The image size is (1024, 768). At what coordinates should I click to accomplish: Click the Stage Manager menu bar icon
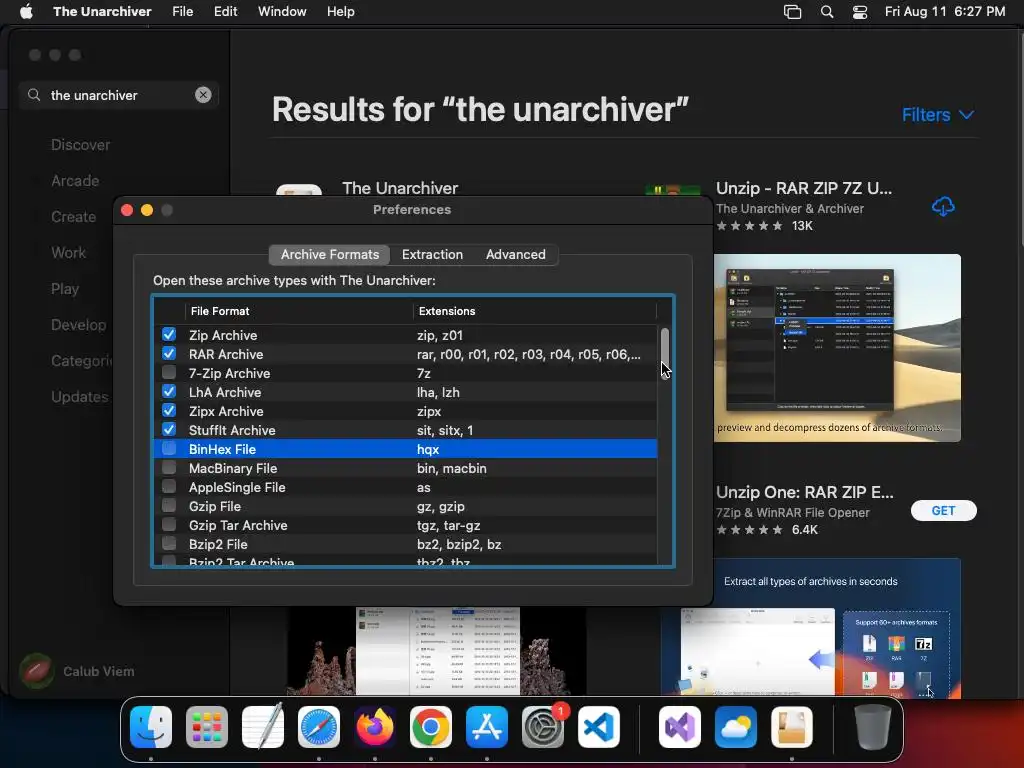792,12
